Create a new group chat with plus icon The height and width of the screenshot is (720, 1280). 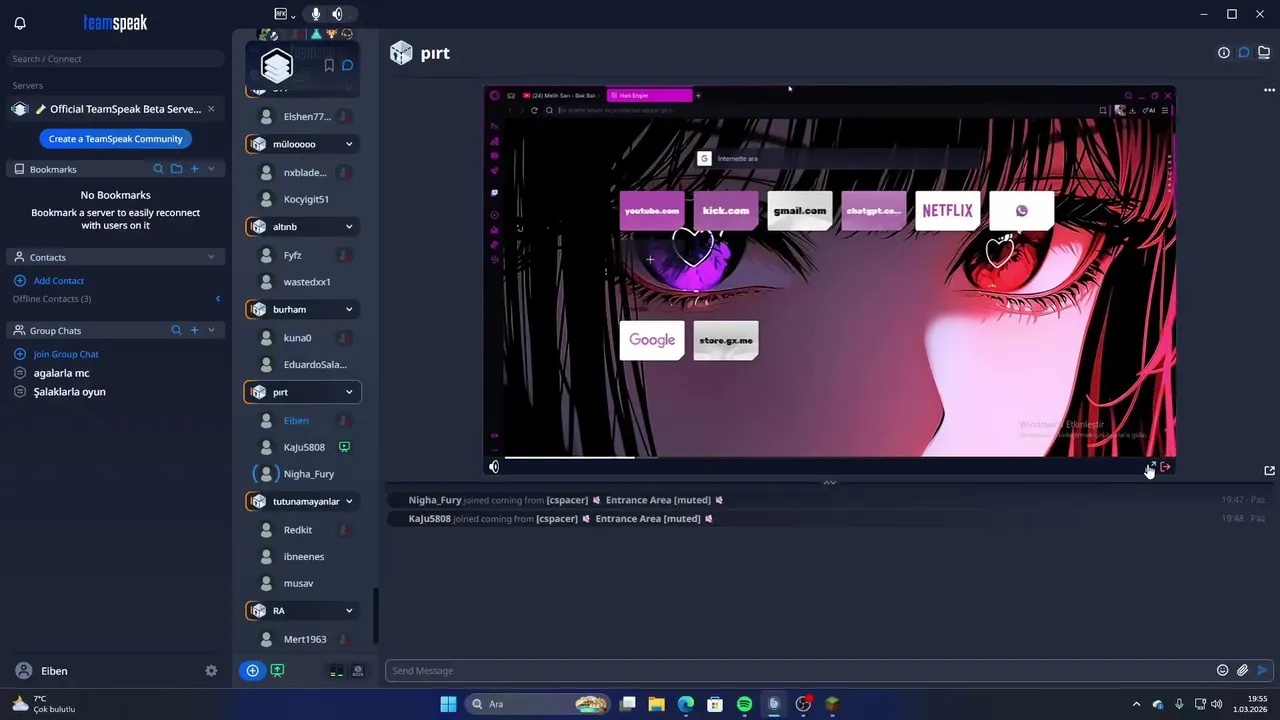click(x=195, y=330)
